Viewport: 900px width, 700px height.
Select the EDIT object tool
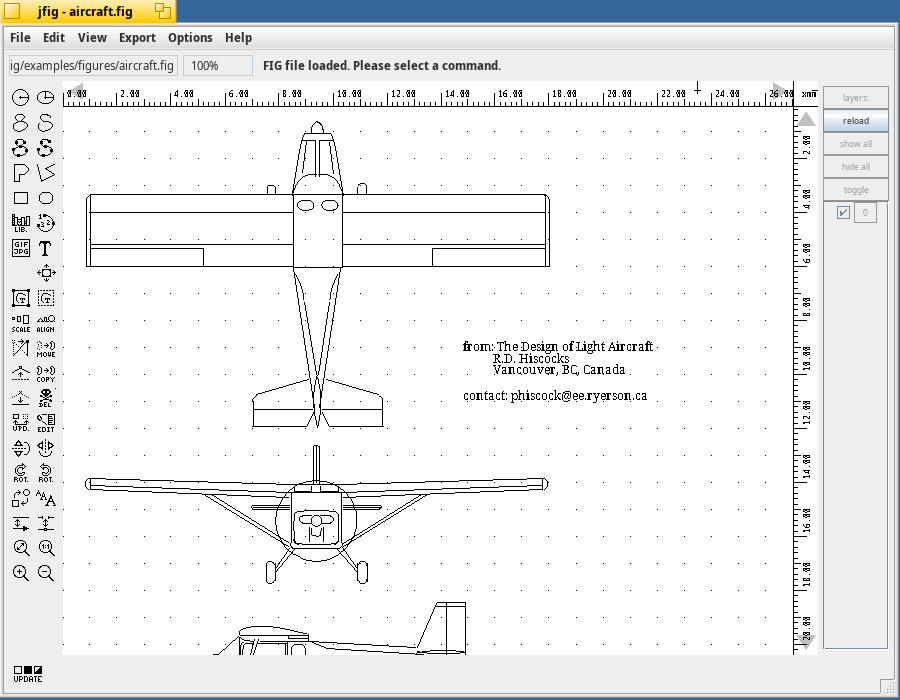[46, 423]
